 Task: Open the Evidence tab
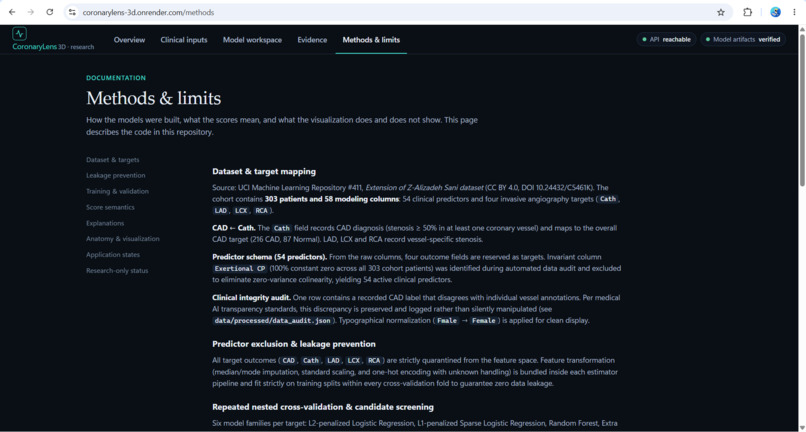[312, 40]
